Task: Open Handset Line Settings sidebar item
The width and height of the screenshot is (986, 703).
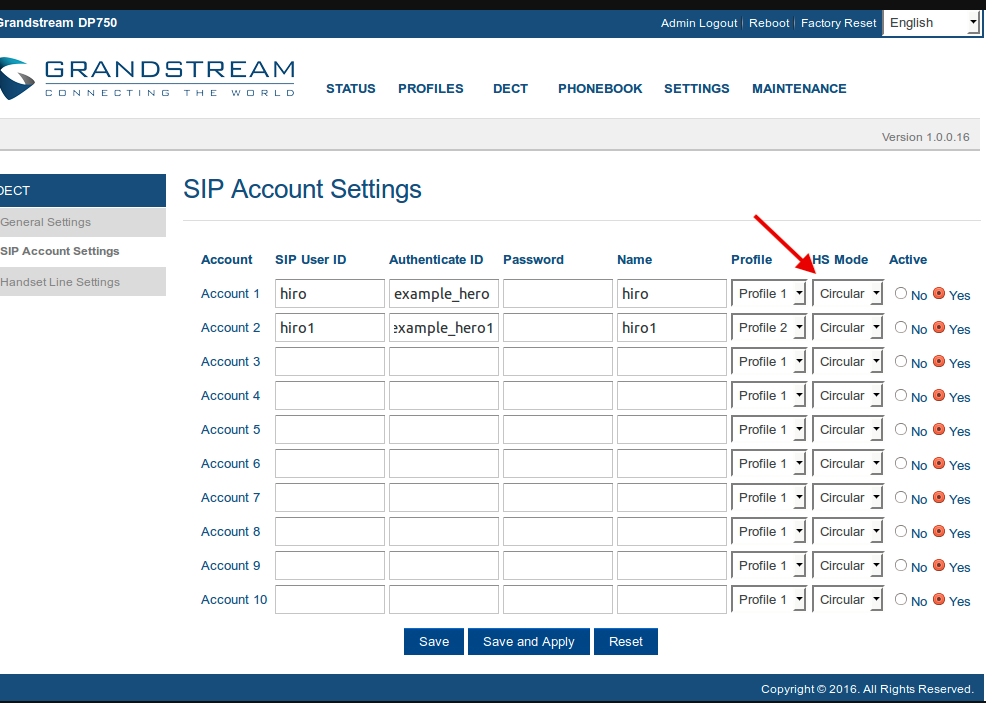Action: pyautogui.click(x=82, y=282)
